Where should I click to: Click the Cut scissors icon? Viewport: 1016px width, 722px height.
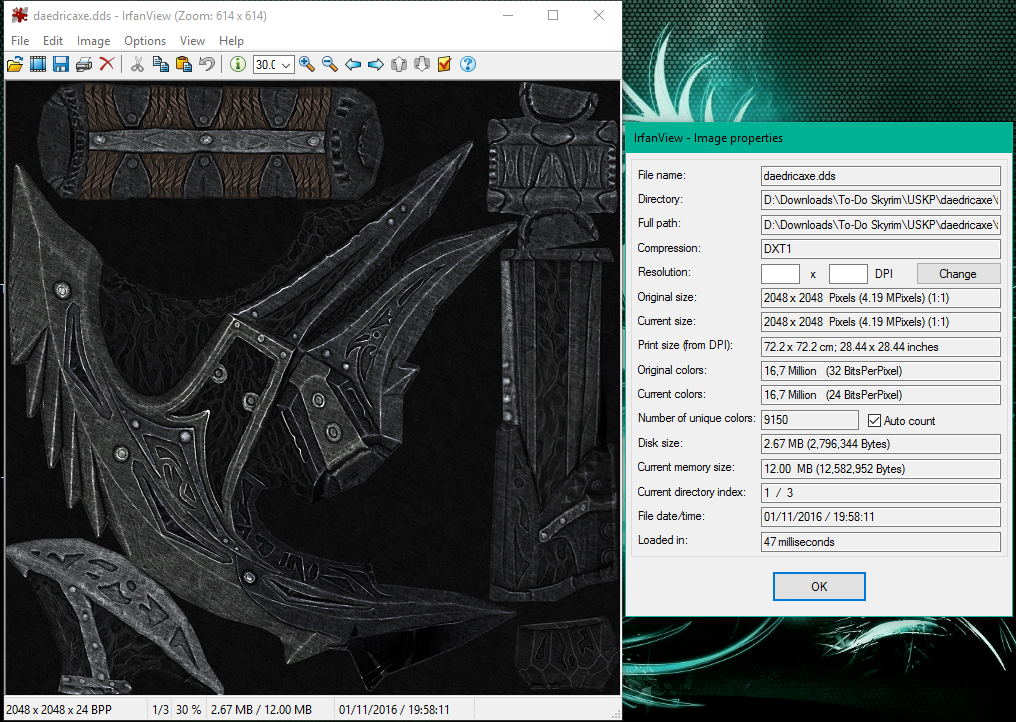click(x=137, y=65)
